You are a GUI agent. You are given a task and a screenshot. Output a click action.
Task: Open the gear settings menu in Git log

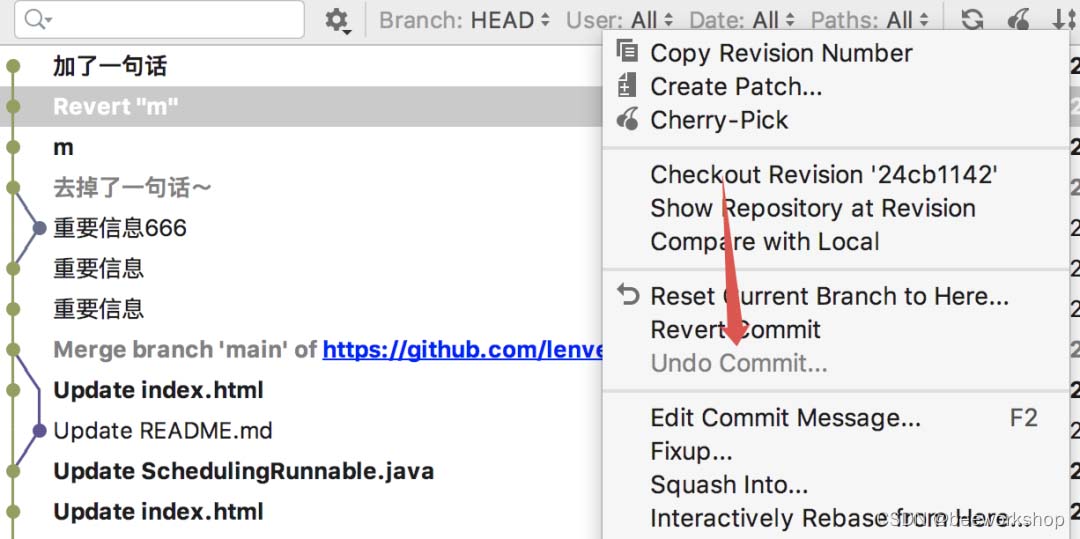tap(337, 20)
